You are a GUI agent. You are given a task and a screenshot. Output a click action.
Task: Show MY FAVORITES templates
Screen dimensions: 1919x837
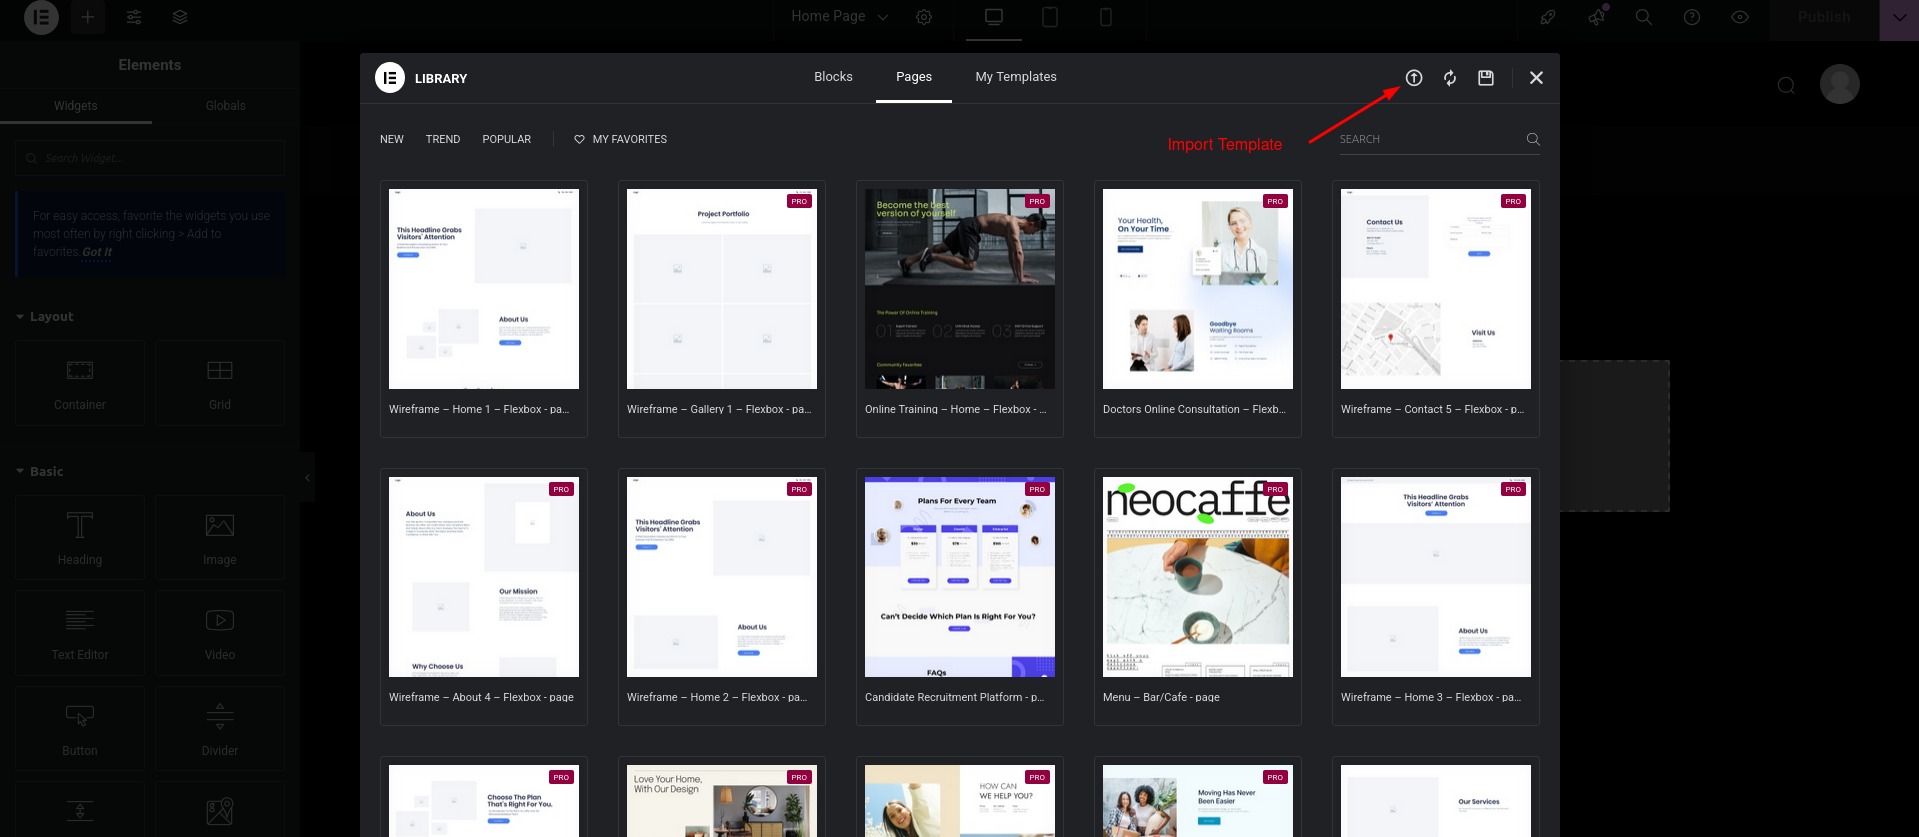(x=621, y=139)
